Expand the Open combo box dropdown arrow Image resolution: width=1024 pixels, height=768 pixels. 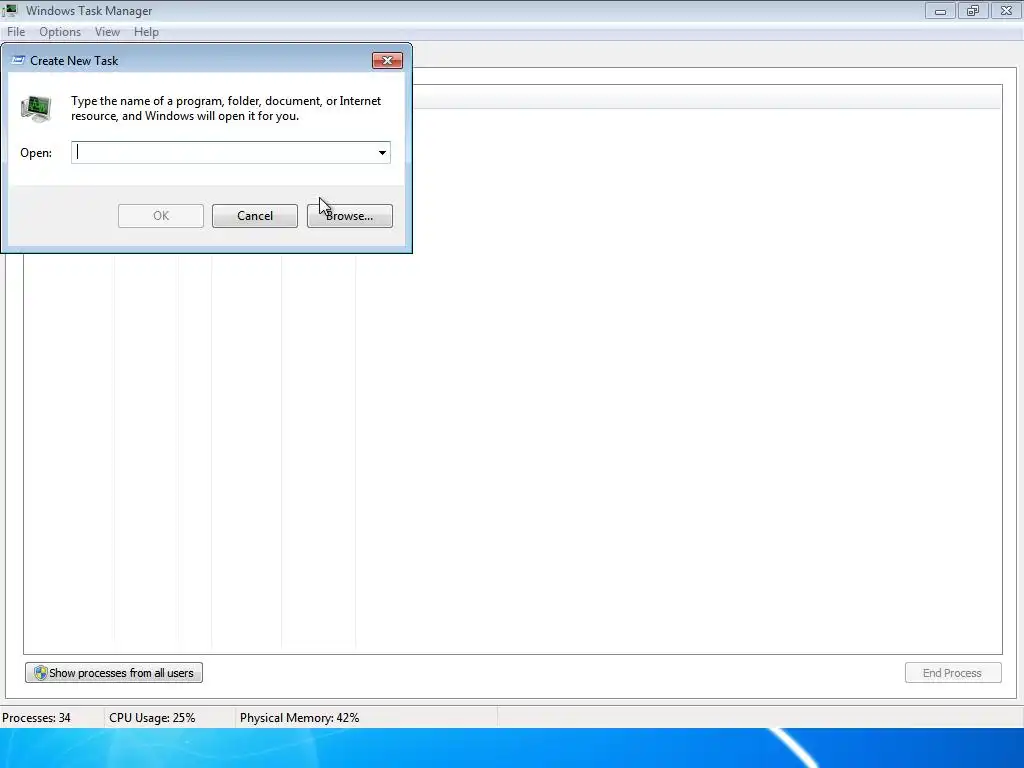[382, 152]
